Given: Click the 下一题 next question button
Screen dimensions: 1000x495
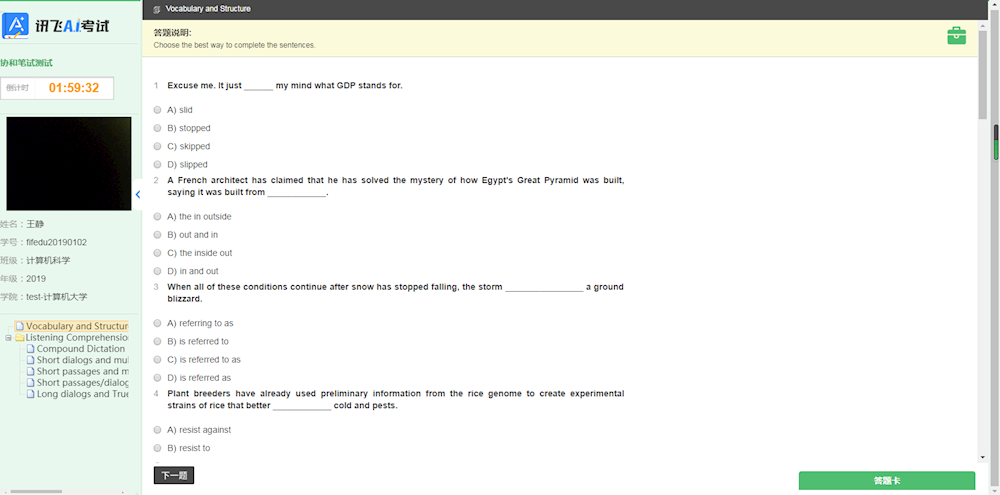Looking at the screenshot, I should (x=173, y=476).
